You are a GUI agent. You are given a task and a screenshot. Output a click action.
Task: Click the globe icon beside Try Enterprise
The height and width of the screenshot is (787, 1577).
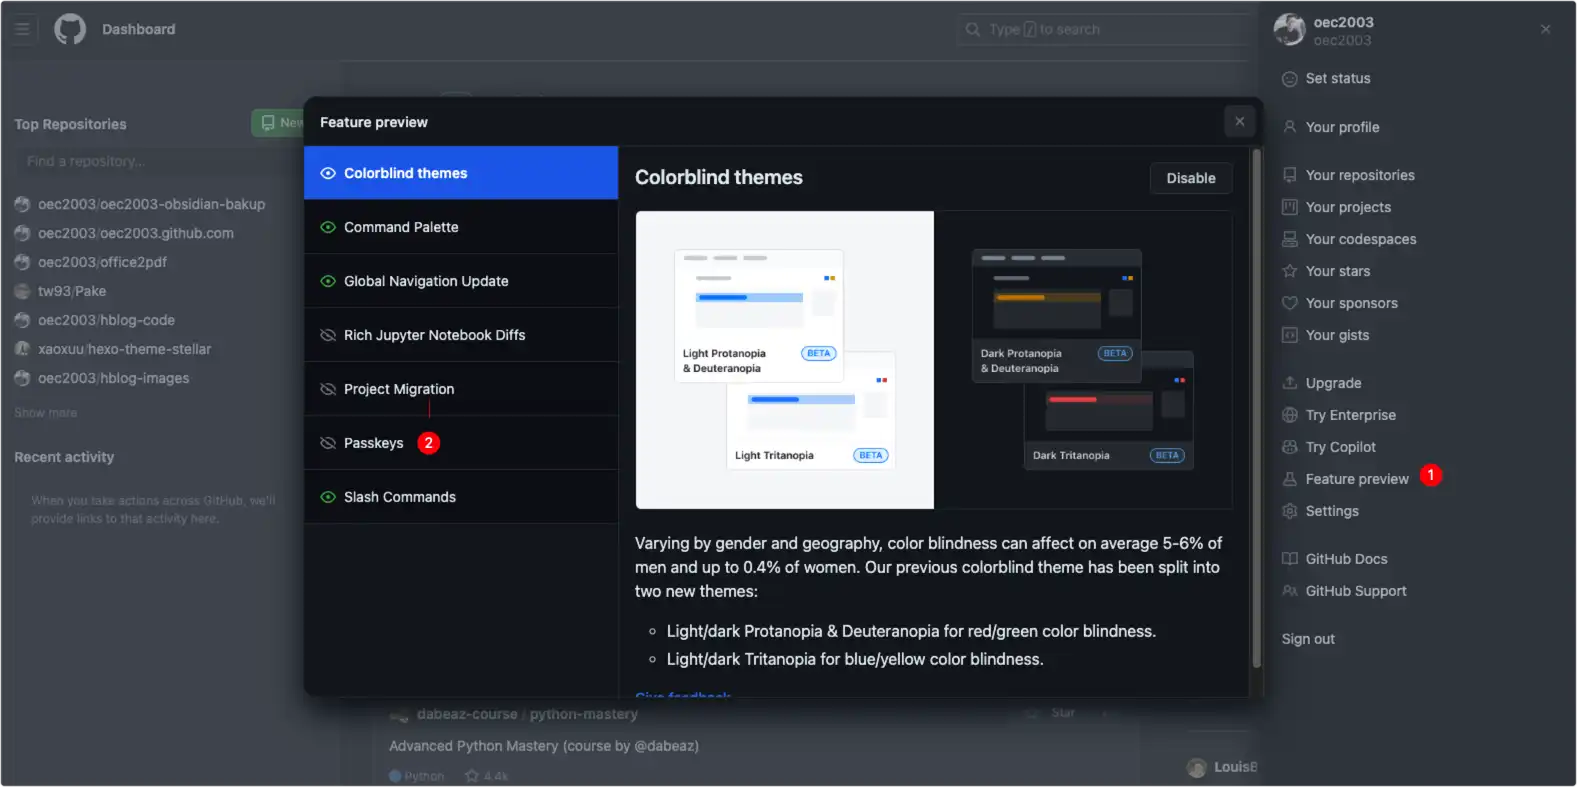pos(1290,415)
